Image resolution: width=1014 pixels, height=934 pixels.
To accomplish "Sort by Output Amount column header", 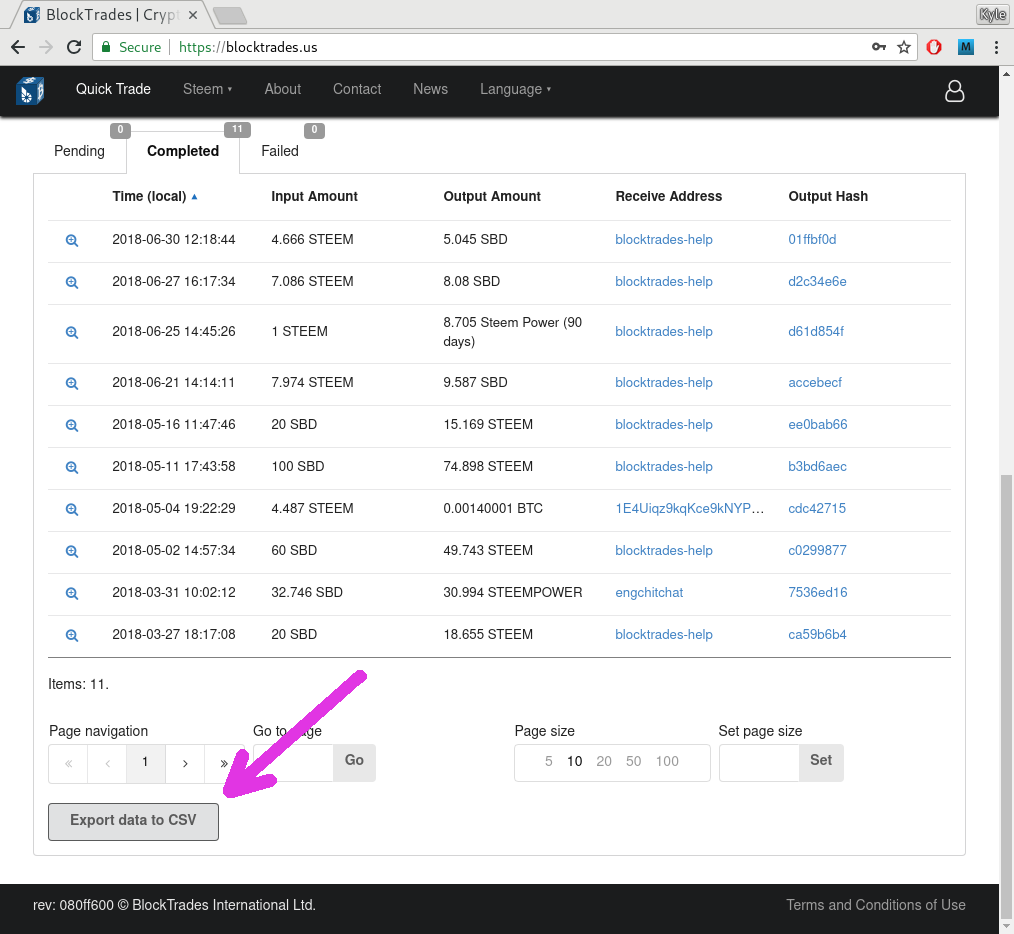I will click(x=491, y=197).
